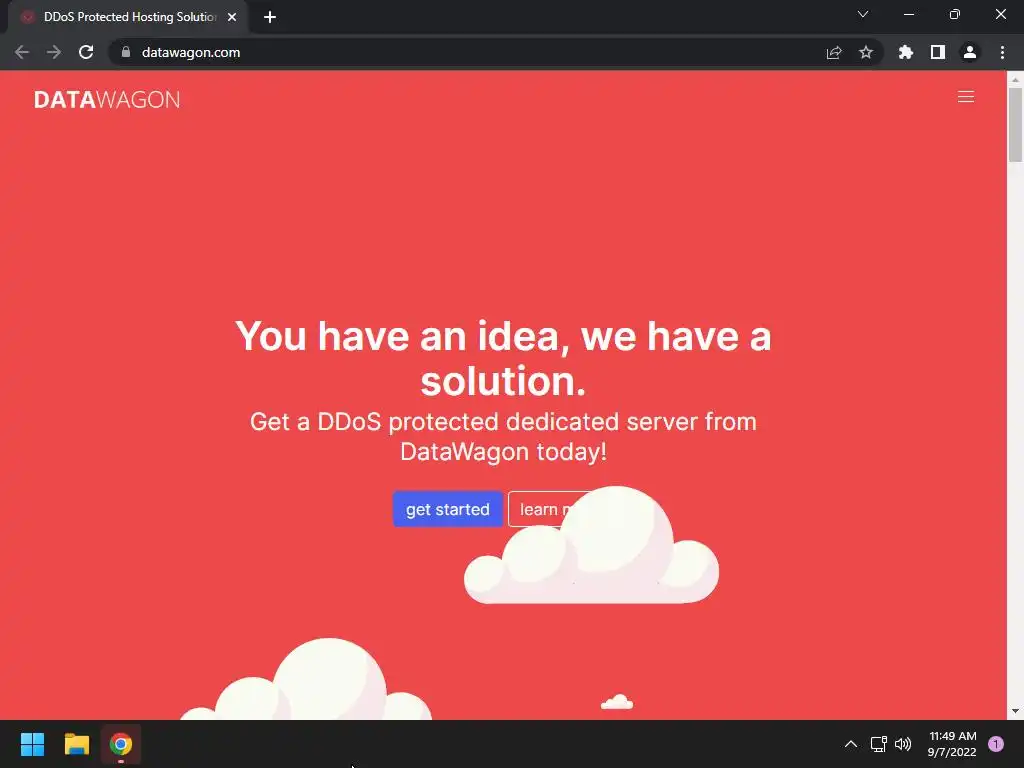Open network status in system tray
The image size is (1024, 768).
click(x=878, y=744)
